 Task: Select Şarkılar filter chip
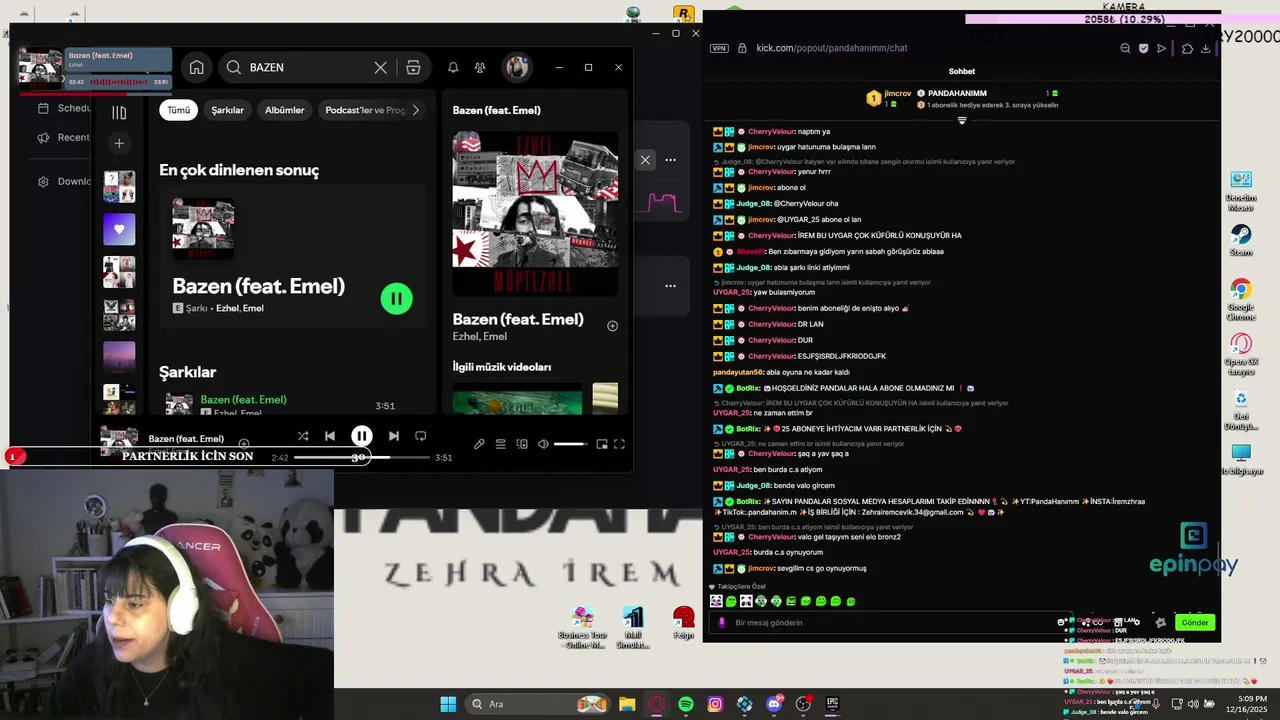[227, 110]
